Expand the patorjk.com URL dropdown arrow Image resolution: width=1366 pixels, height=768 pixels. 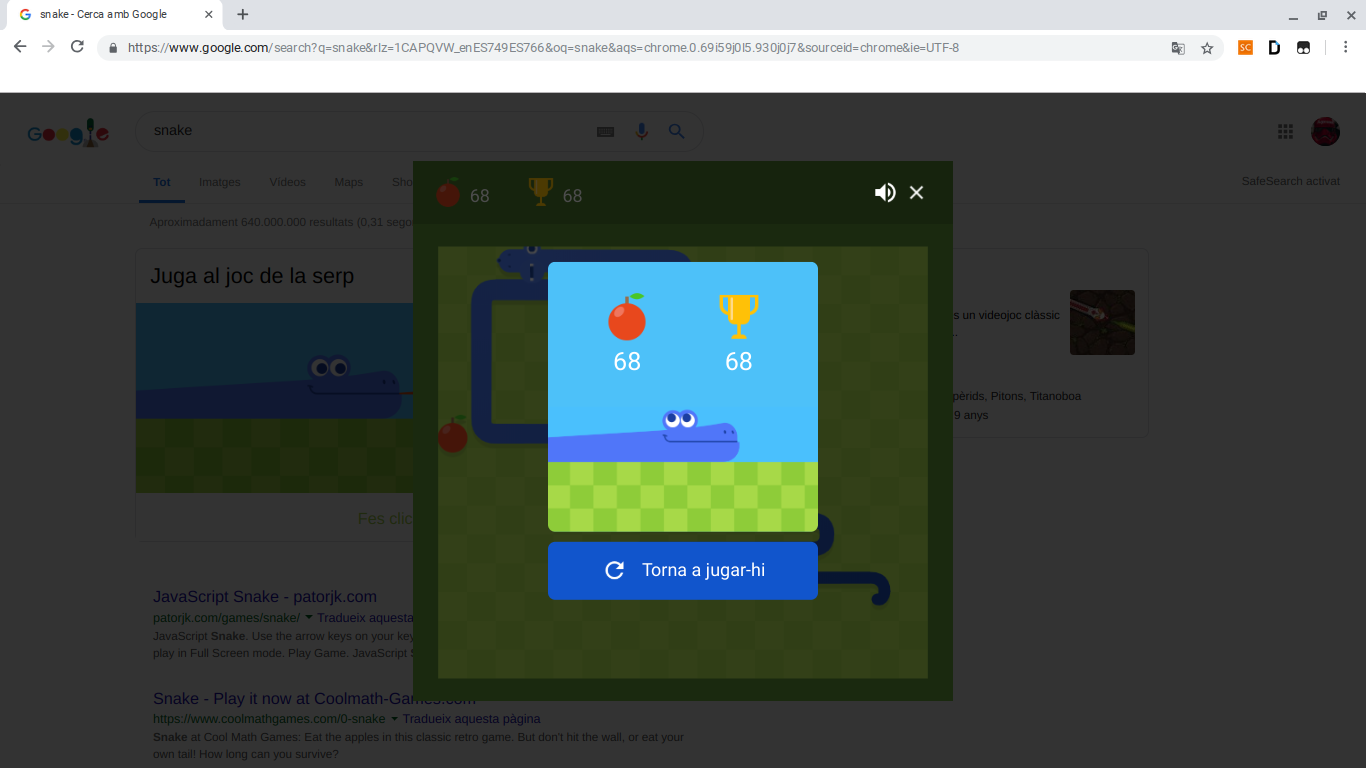pyautogui.click(x=309, y=618)
